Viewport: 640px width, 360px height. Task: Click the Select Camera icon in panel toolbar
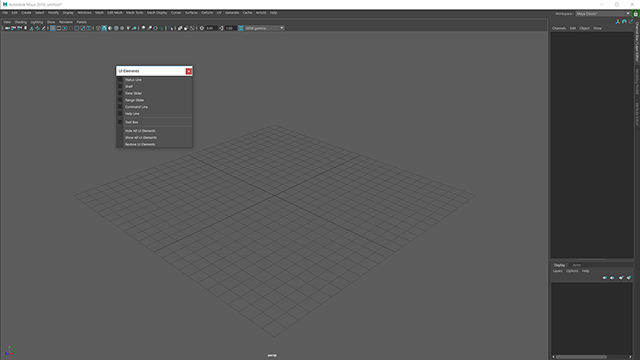(x=7, y=28)
